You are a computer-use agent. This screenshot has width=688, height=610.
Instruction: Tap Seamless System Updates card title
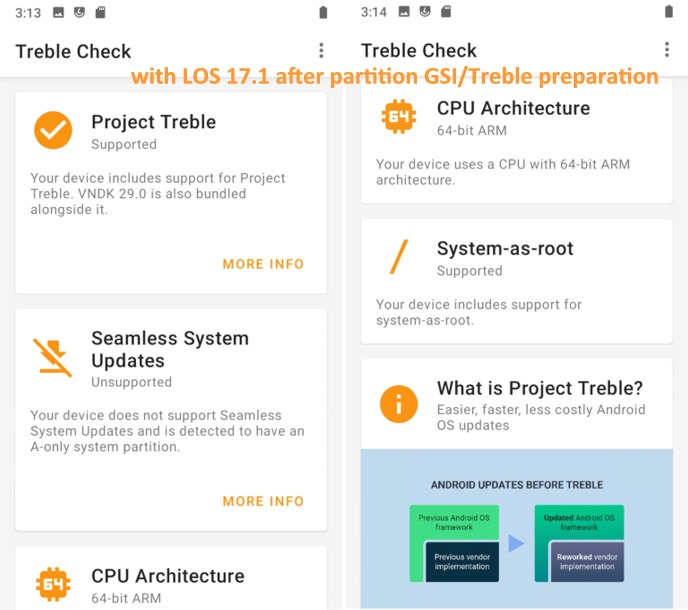(x=170, y=349)
